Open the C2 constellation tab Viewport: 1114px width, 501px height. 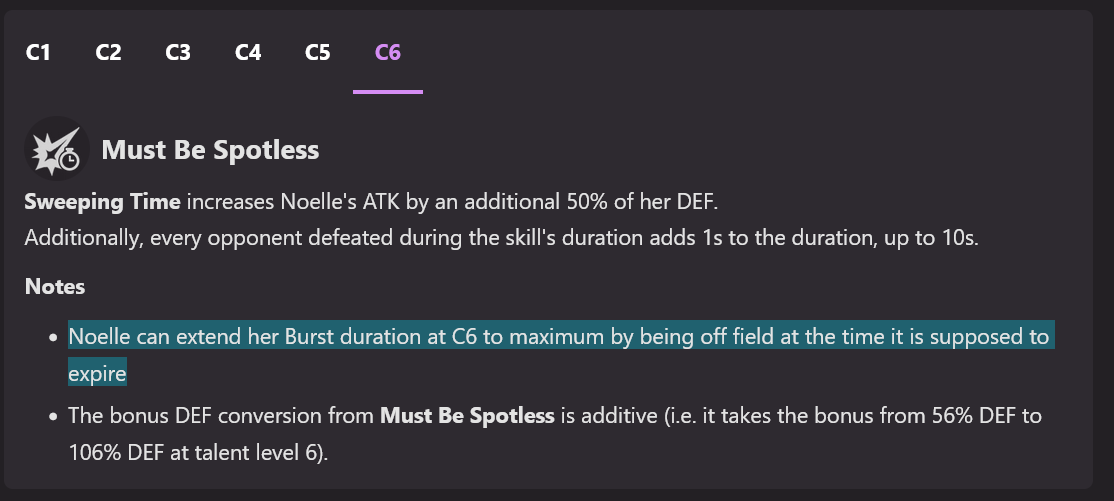pos(108,52)
